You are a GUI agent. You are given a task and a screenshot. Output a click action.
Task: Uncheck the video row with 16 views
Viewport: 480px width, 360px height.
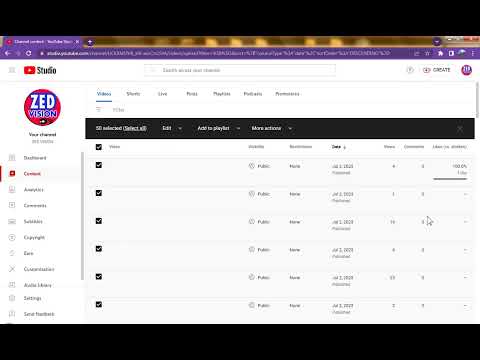pos(99,221)
